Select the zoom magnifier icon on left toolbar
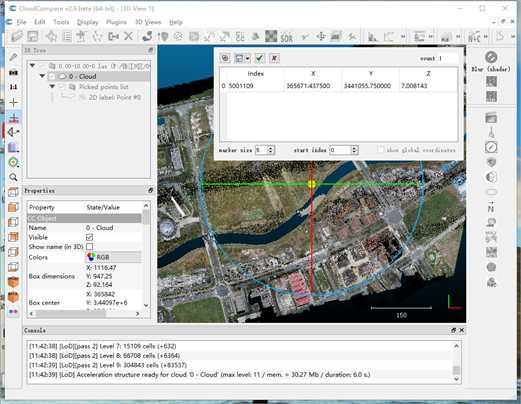Screen dimensions: 521x404 pyautogui.click(x=13, y=177)
